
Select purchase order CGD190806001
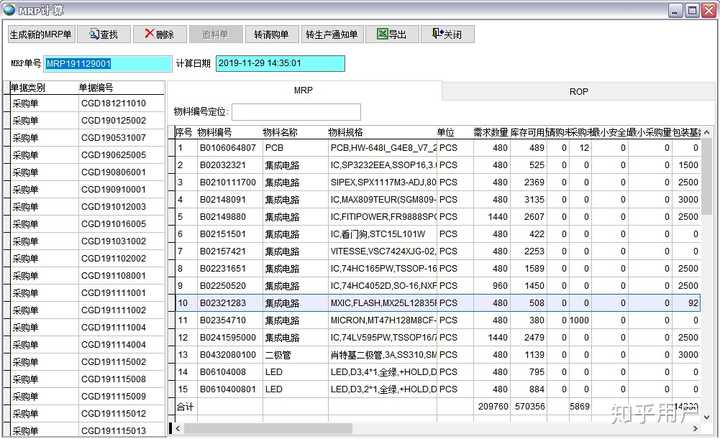point(113,172)
